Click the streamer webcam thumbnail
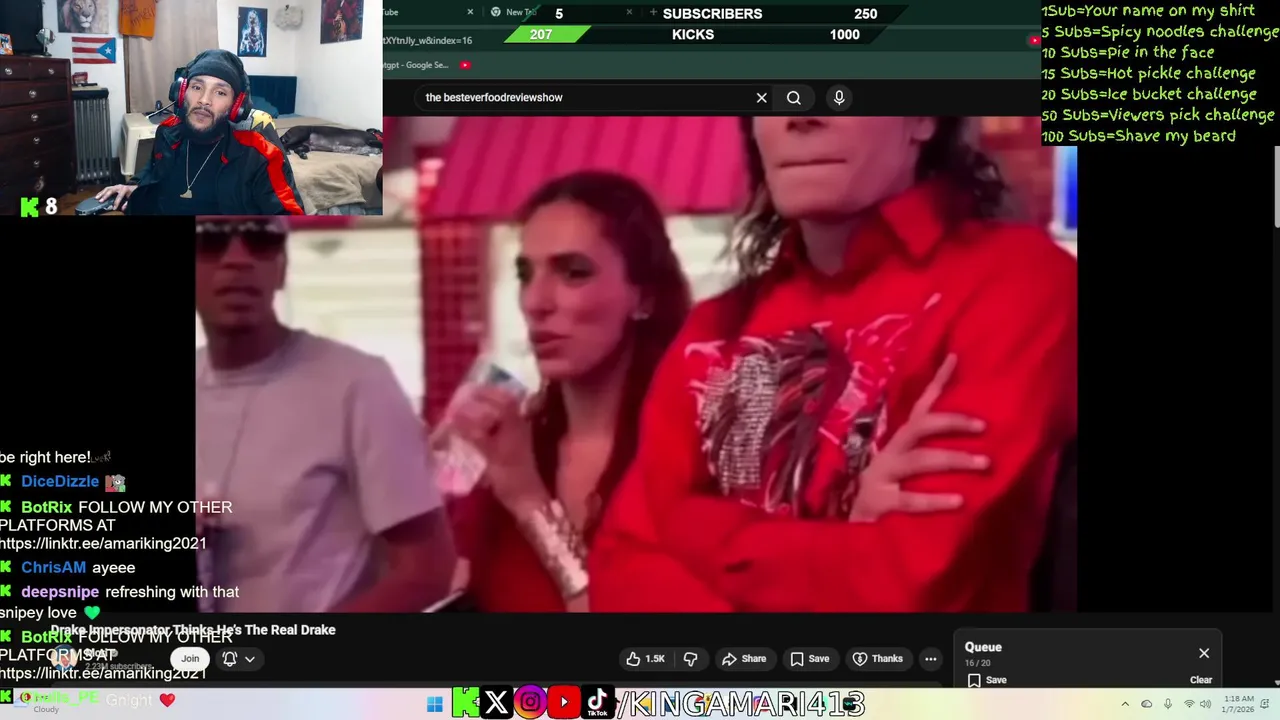The height and width of the screenshot is (720, 1280). (191, 107)
